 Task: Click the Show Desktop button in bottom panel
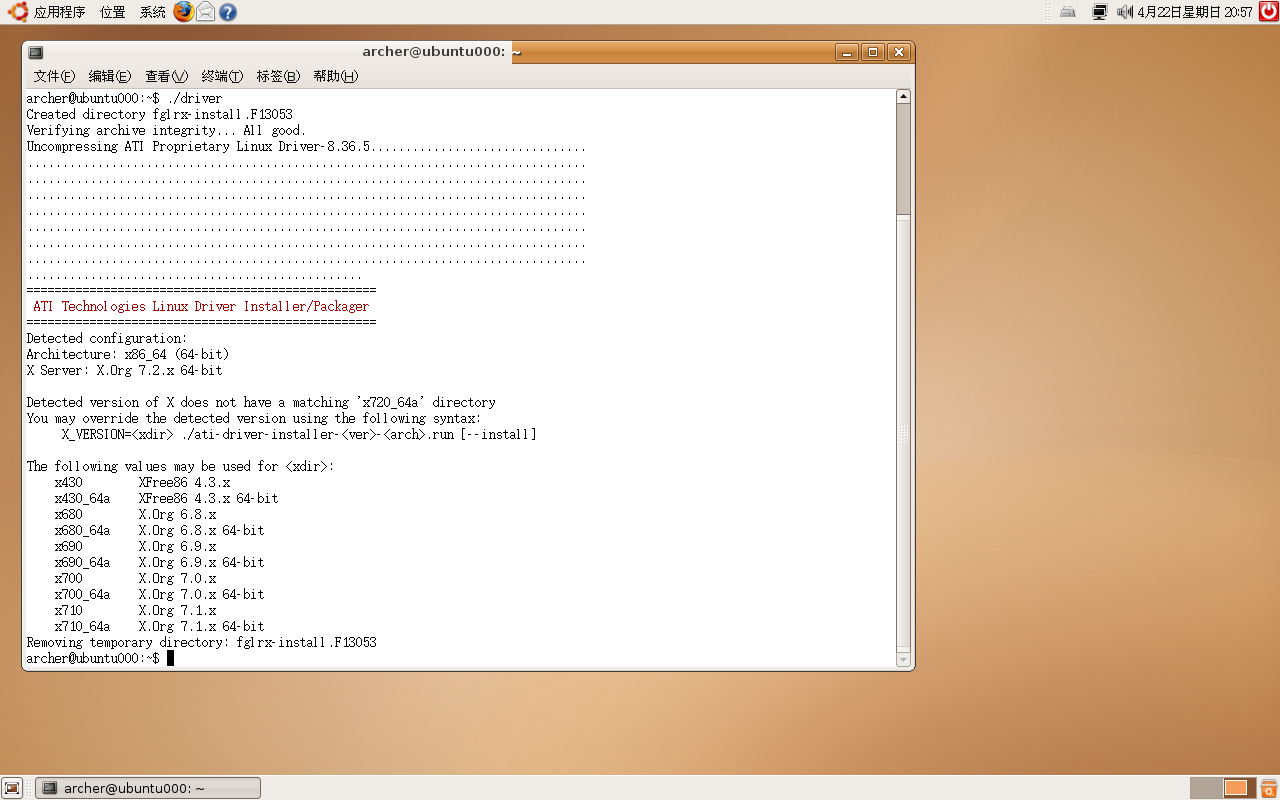coord(12,788)
